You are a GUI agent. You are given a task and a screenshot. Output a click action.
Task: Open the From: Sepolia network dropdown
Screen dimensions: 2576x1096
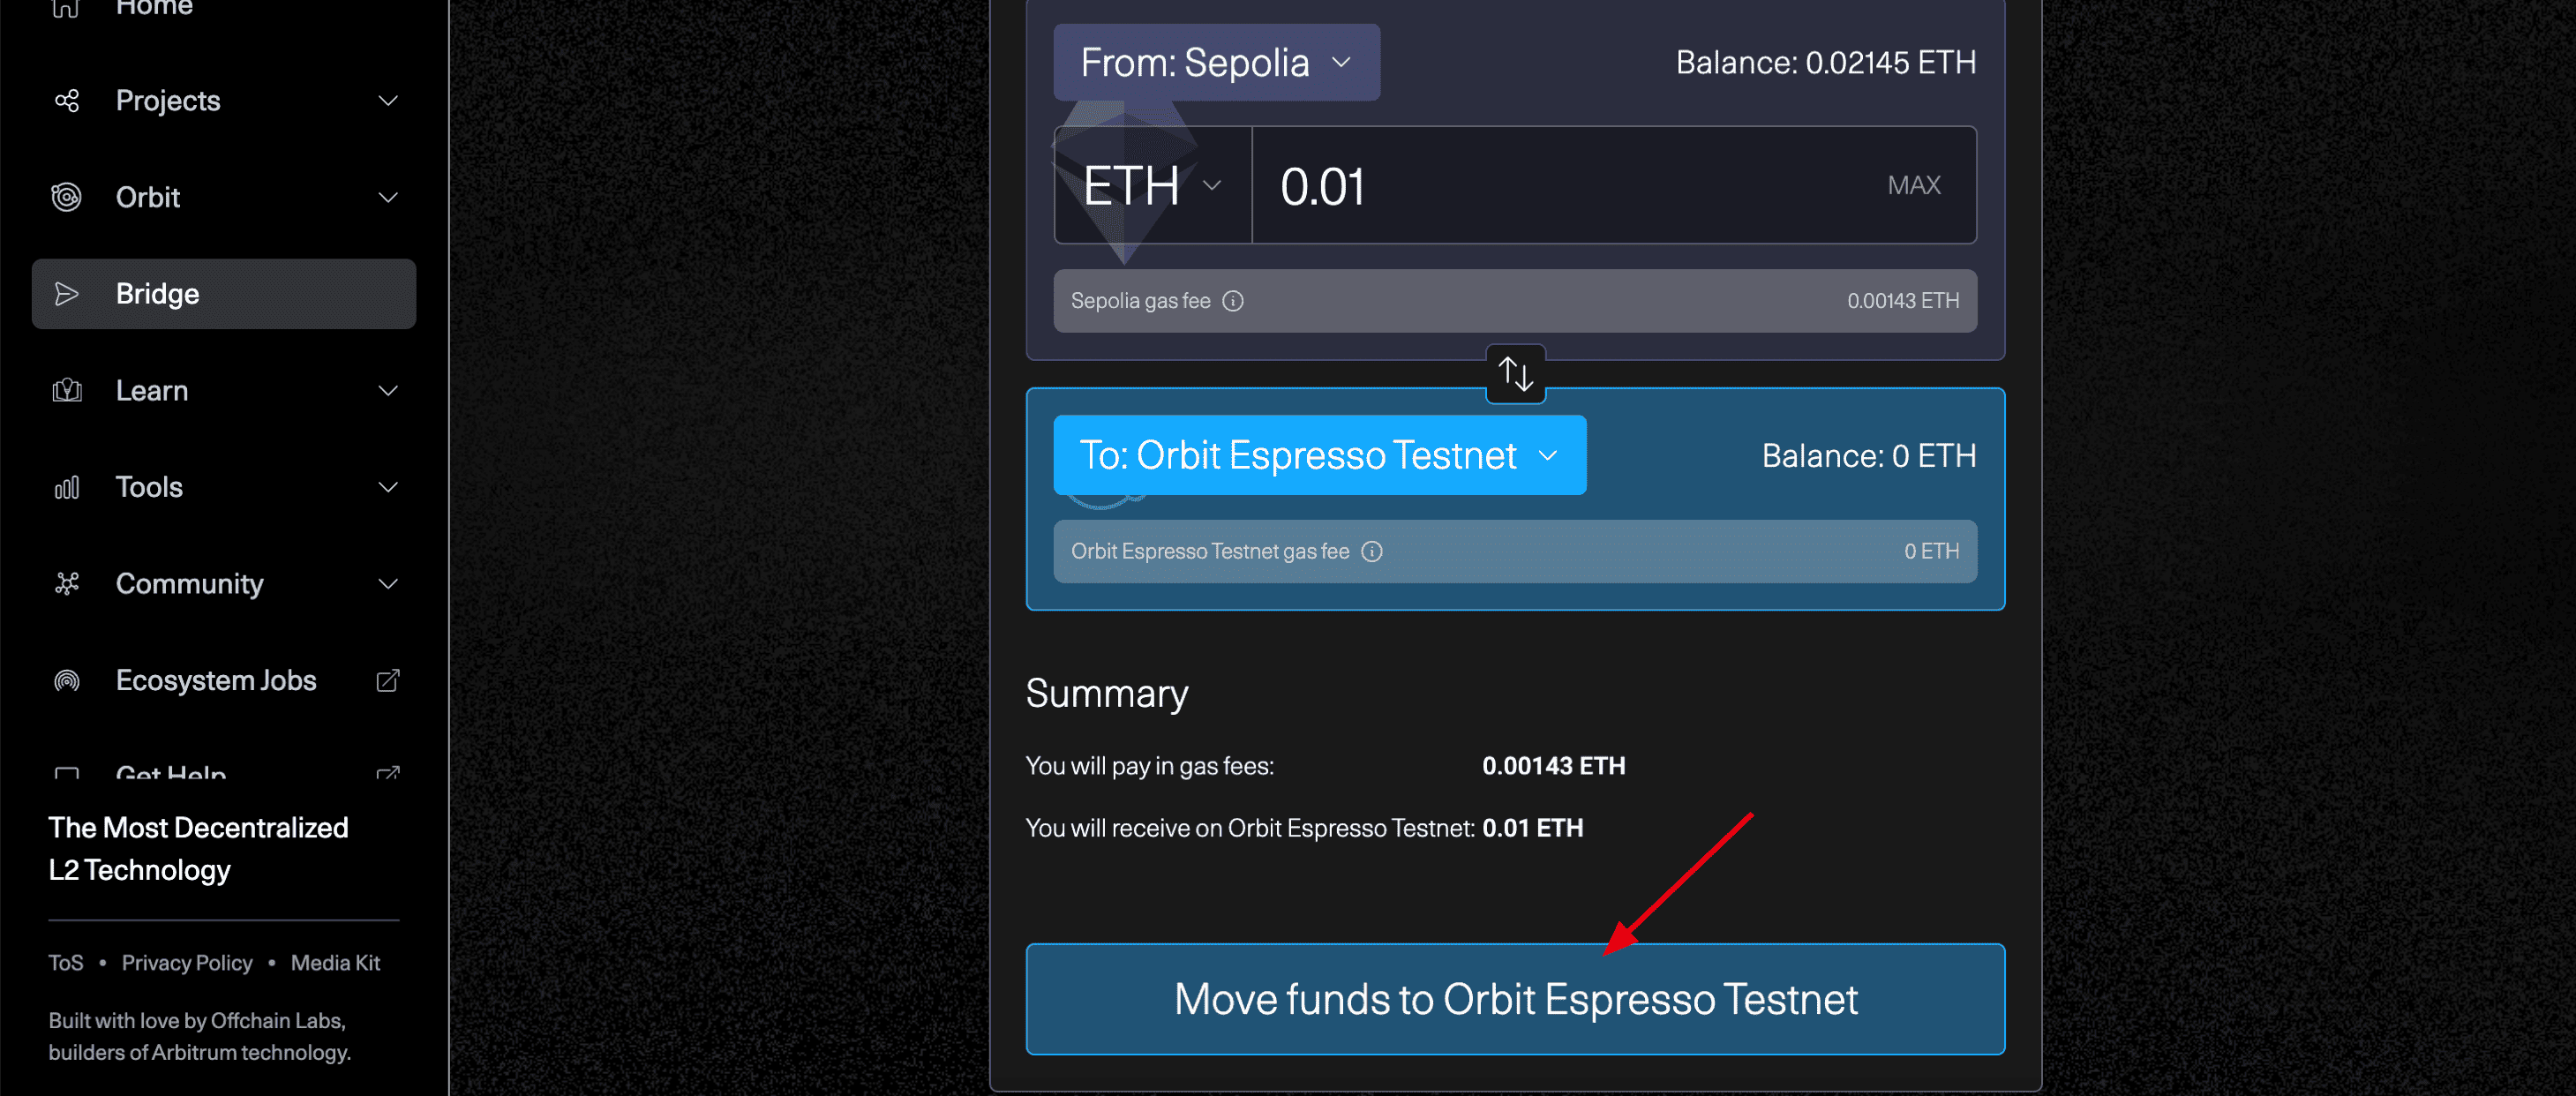[x=1216, y=63]
